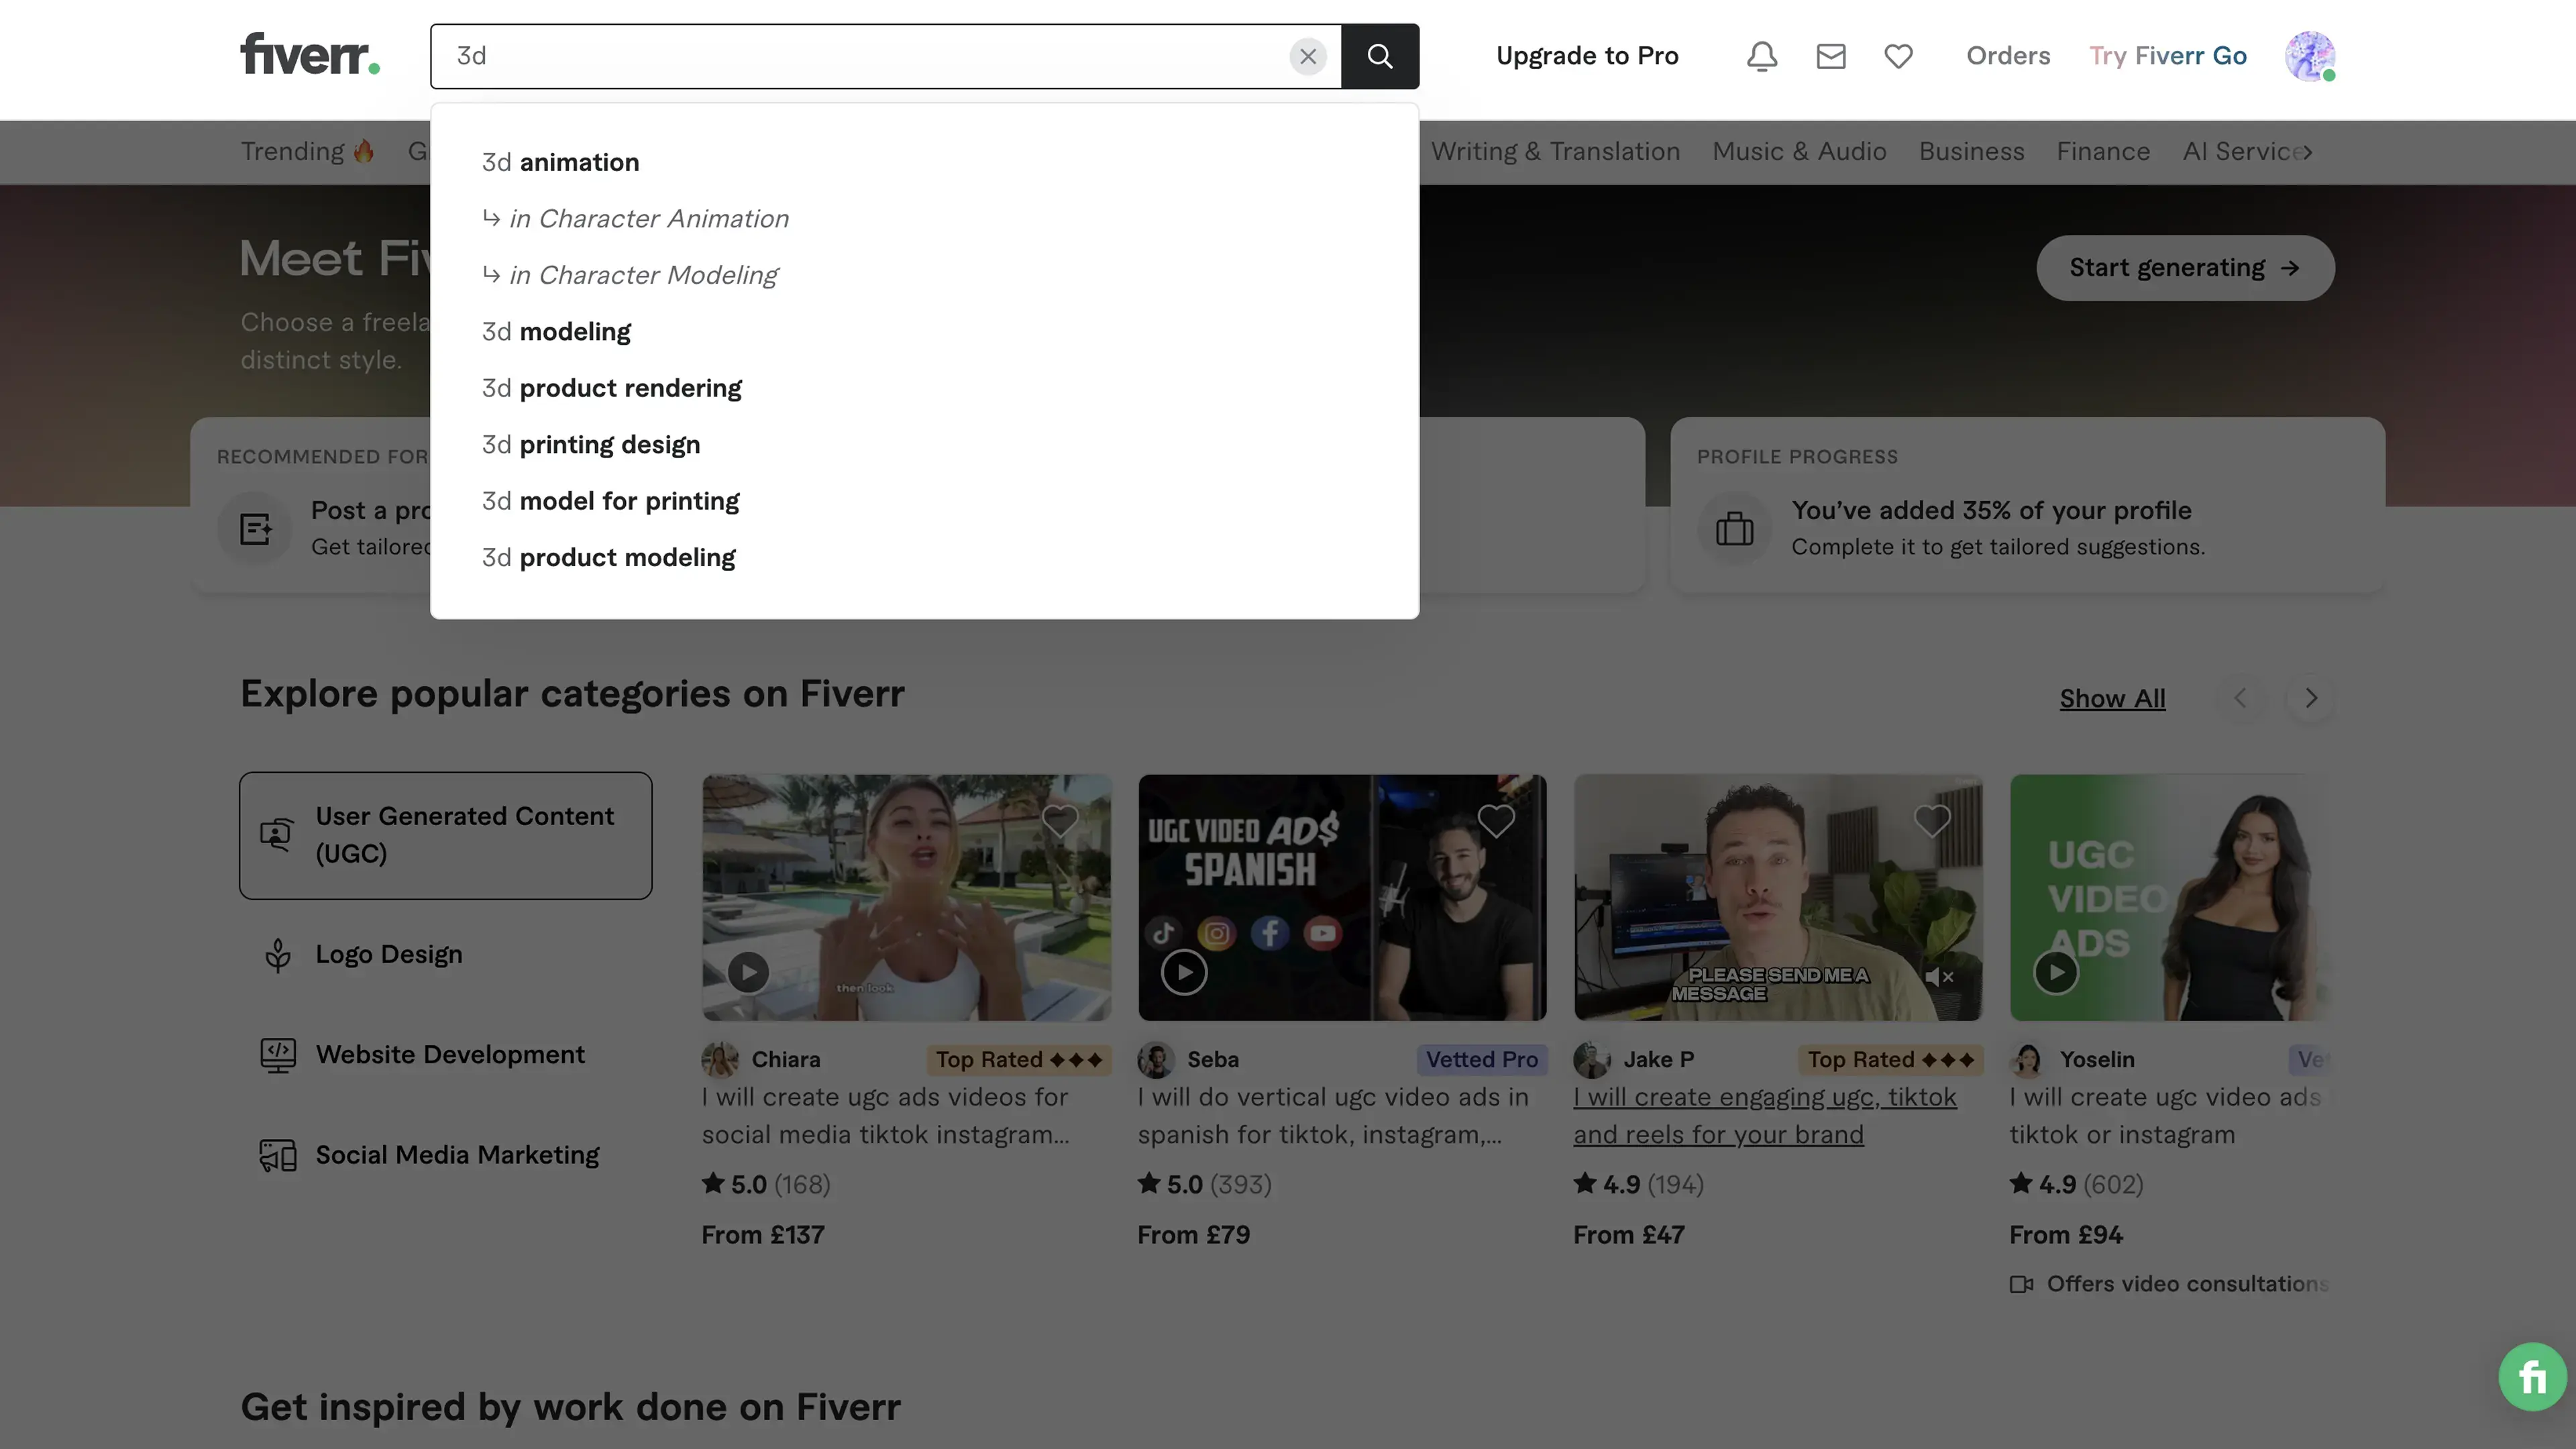
Task: Open the favorites heart in the header
Action: click(1898, 56)
